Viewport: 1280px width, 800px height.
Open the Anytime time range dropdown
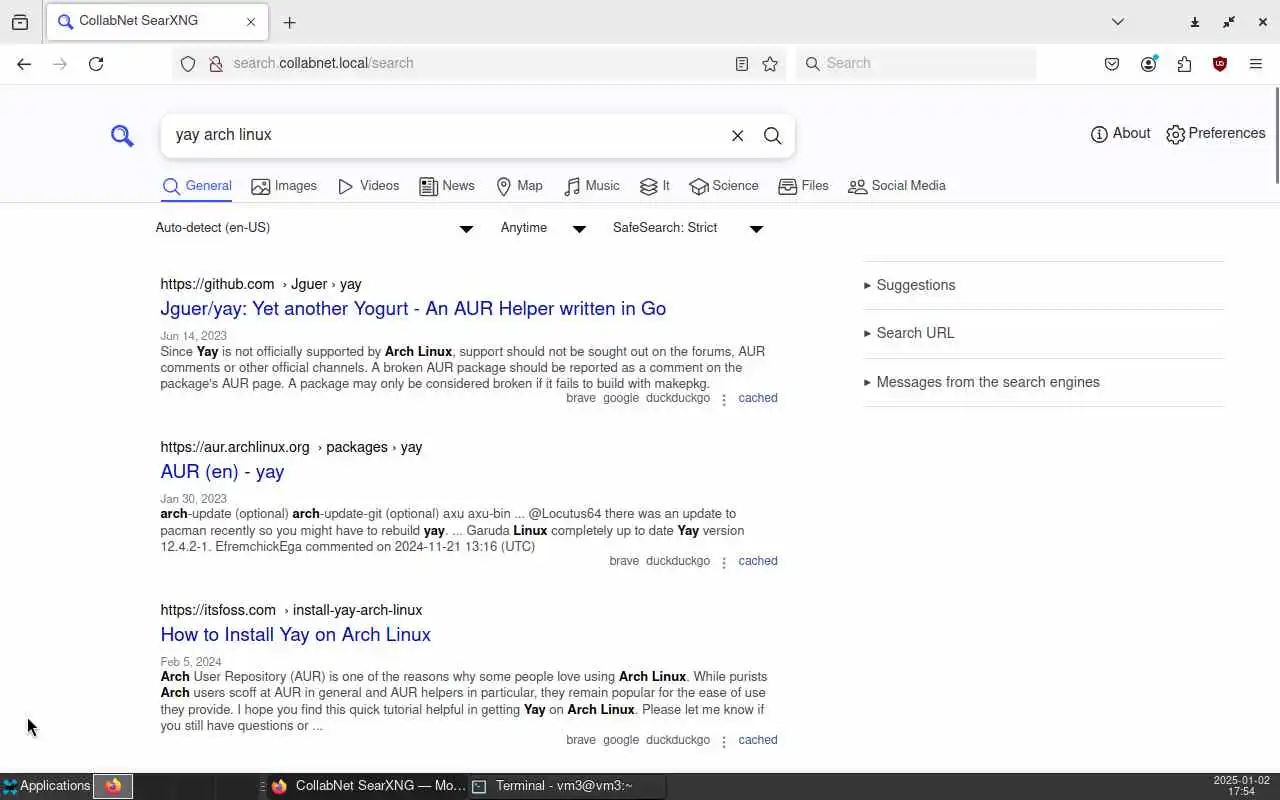(x=543, y=228)
